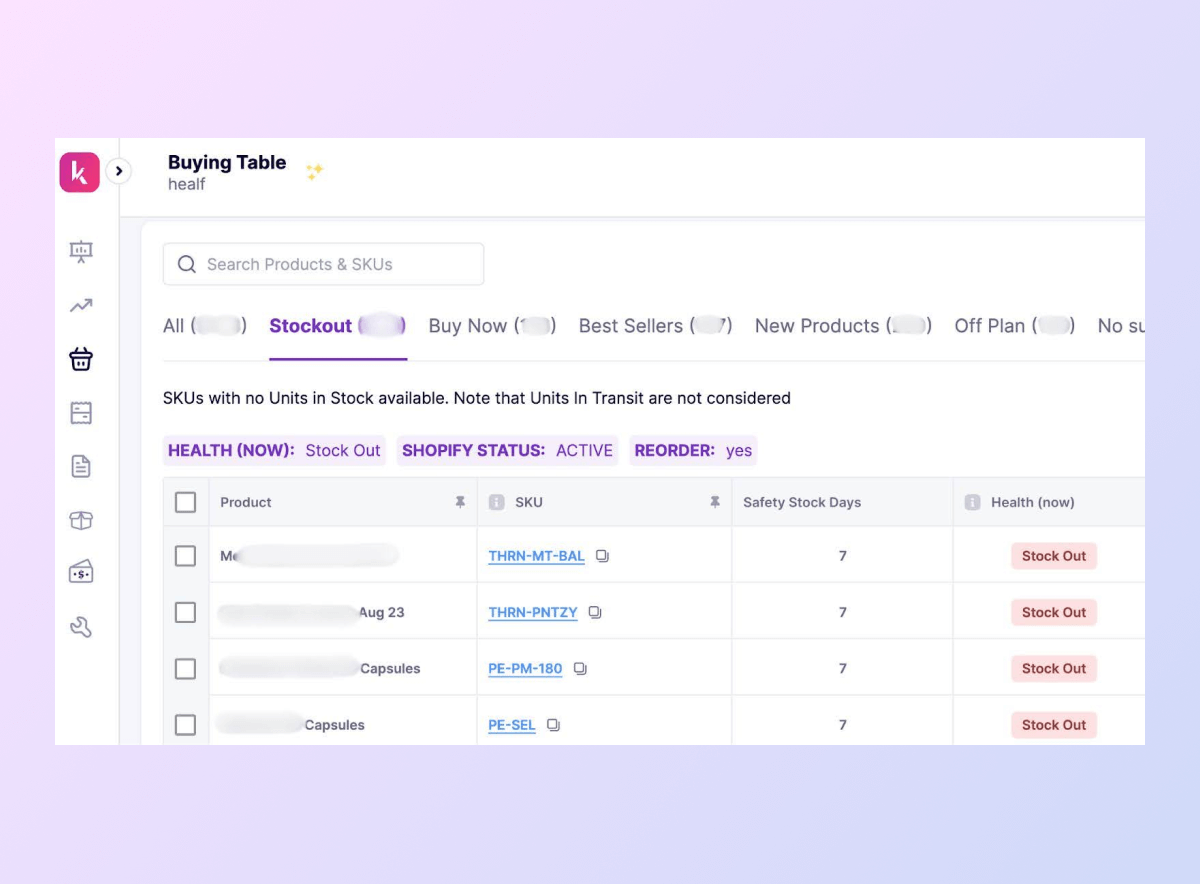Click the pin icon in SKU column header
This screenshot has width=1200, height=884.
click(715, 502)
